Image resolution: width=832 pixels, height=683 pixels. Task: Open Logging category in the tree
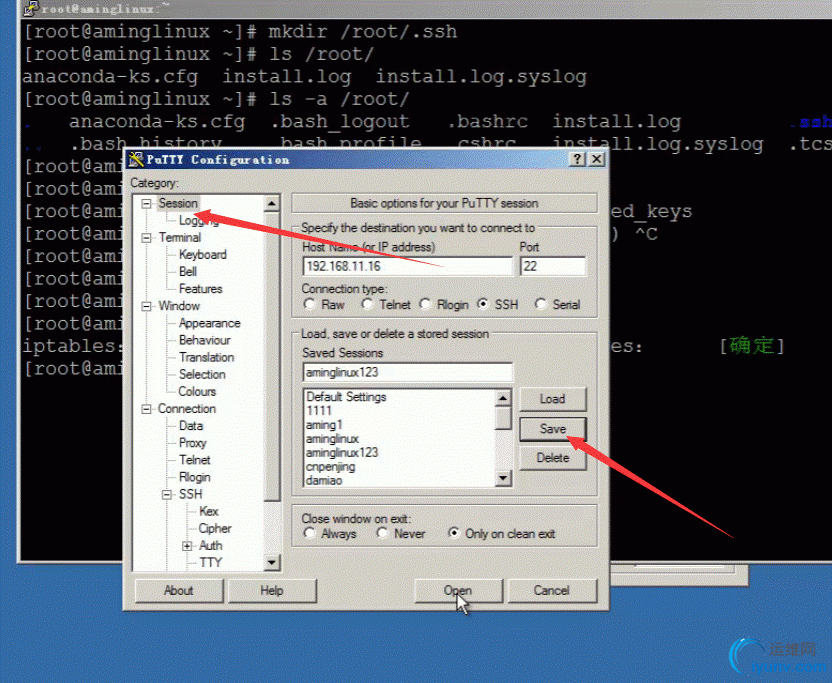click(x=198, y=220)
